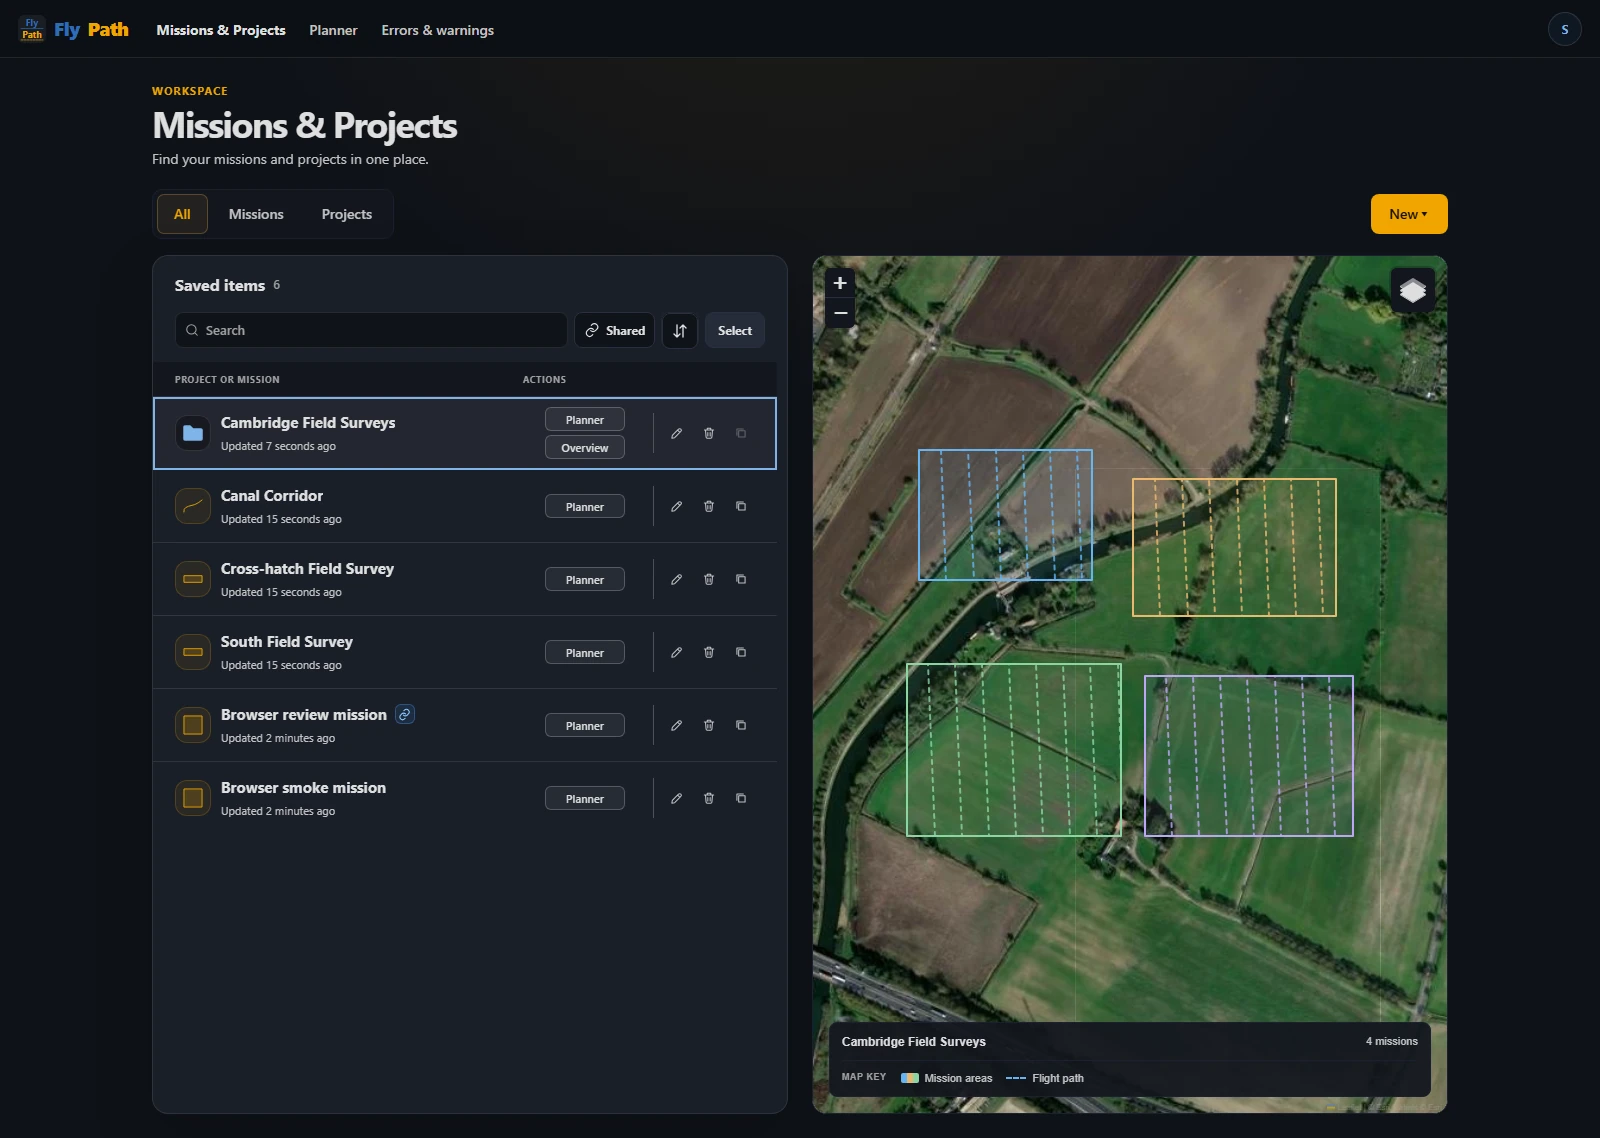
Task: Click the '4 missions' count label
Action: pos(1392,1041)
